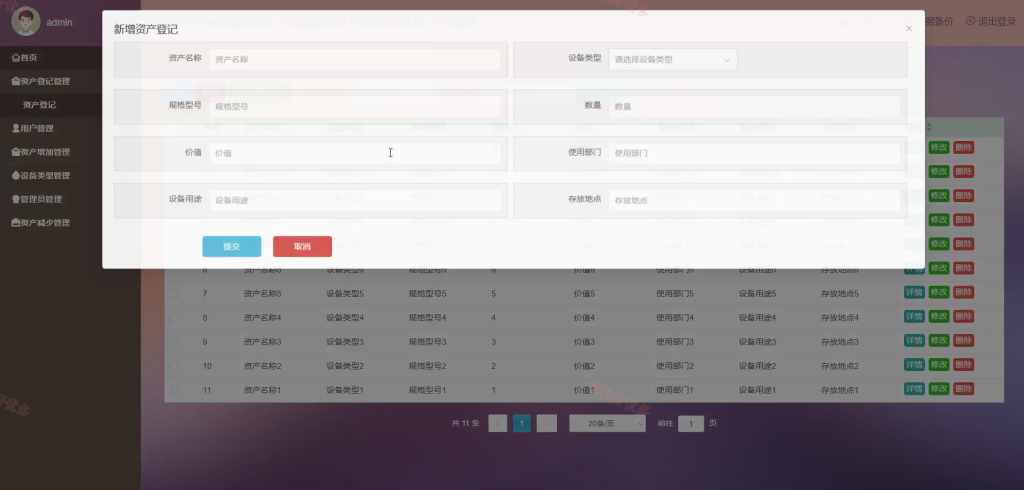Open 详情 for 资产名称1
Viewport: 1024px width, 490px height.
(x=914, y=389)
